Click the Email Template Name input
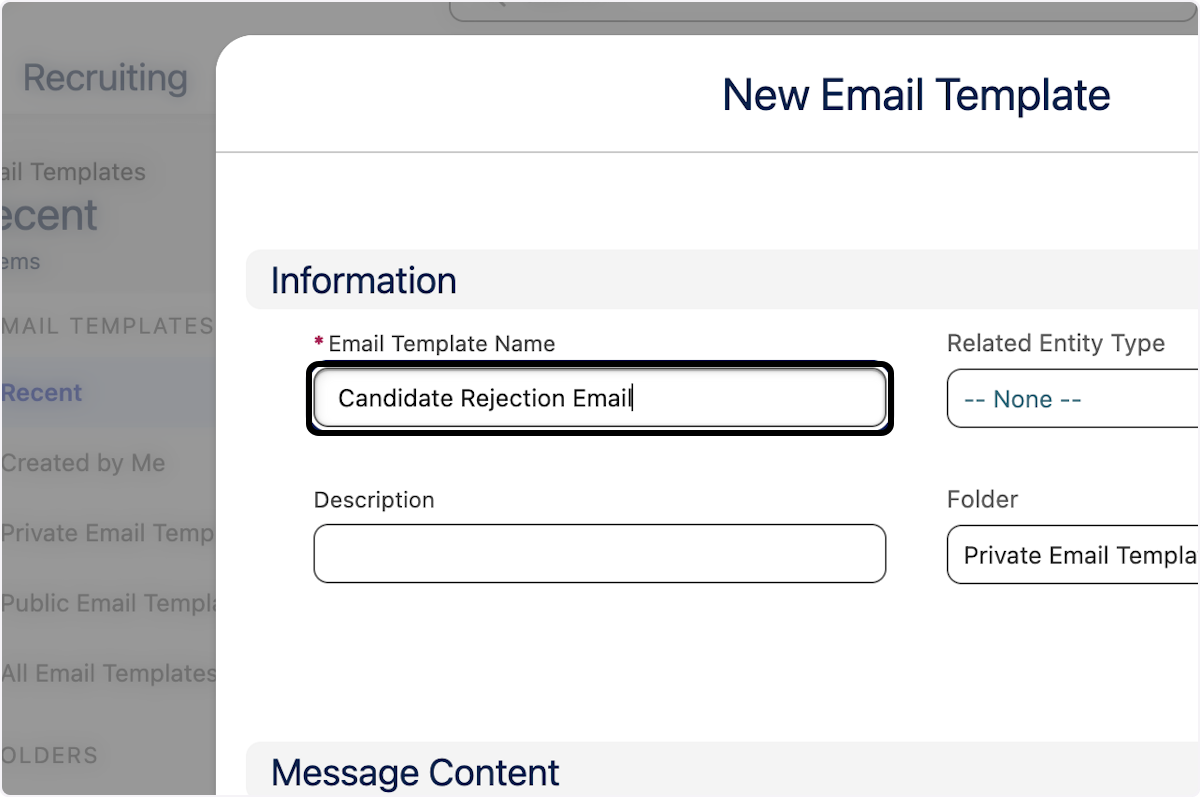The height and width of the screenshot is (797, 1200). 600,398
